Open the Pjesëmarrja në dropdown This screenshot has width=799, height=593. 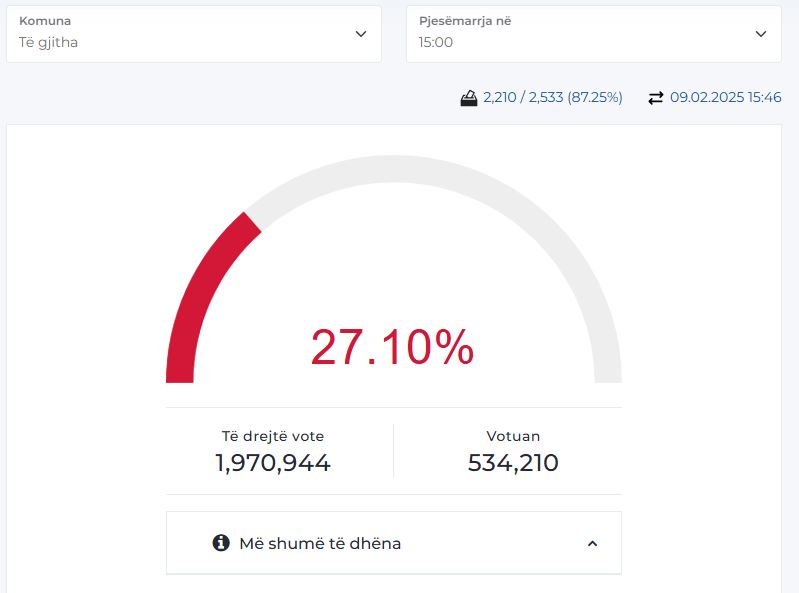(x=593, y=34)
